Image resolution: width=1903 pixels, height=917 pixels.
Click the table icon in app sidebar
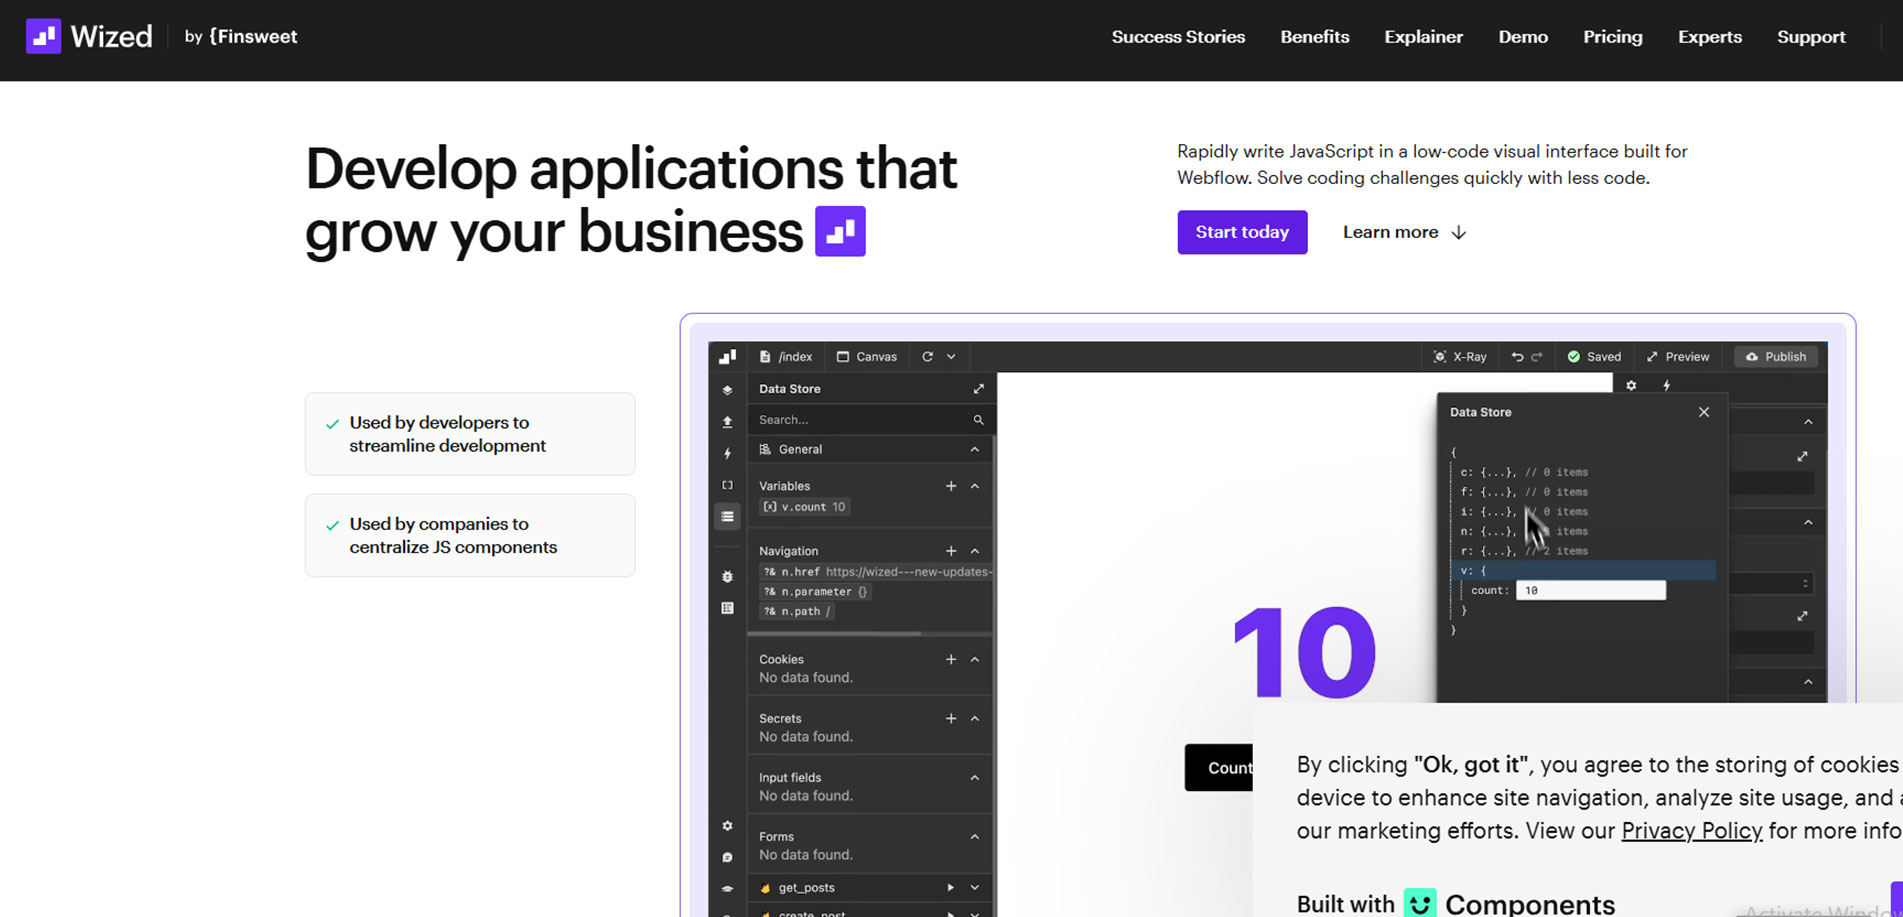pos(727,608)
